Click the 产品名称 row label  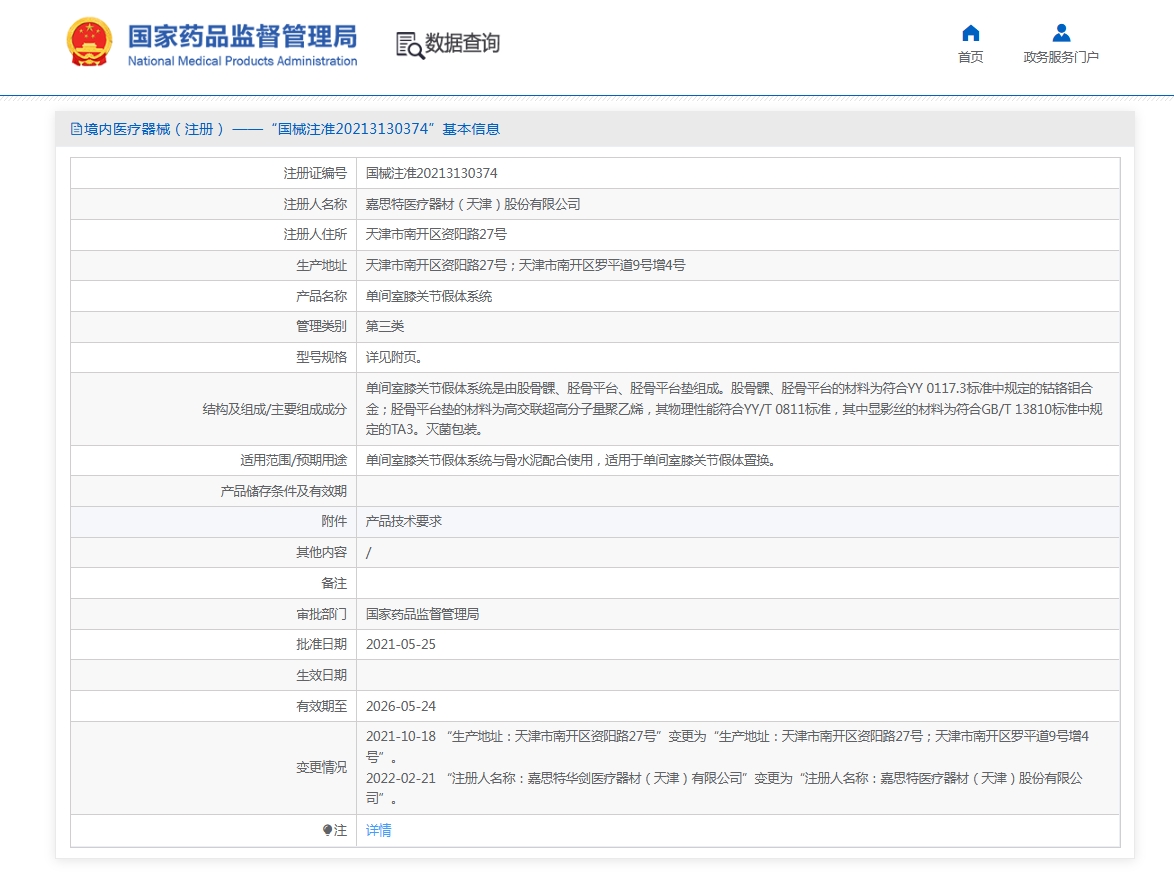[321, 296]
